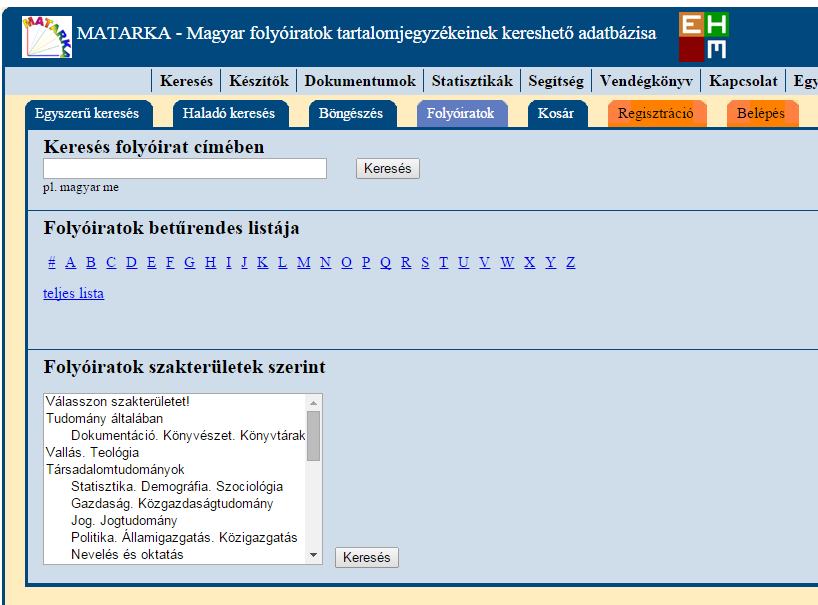Screen dimensions: 818x605
Task: Select 'Dokumentáció. Könyvészet. Könyvtárak' option
Action: [x=175, y=435]
